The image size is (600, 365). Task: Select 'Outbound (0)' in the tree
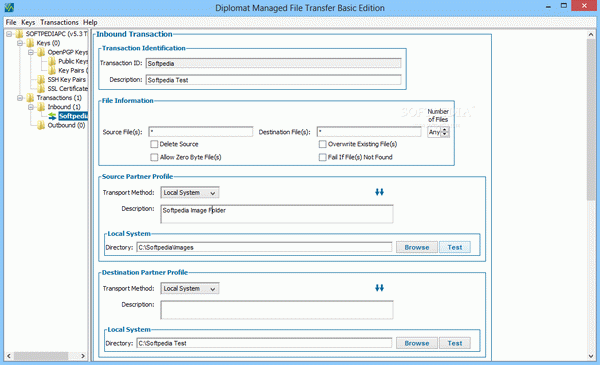click(x=66, y=125)
